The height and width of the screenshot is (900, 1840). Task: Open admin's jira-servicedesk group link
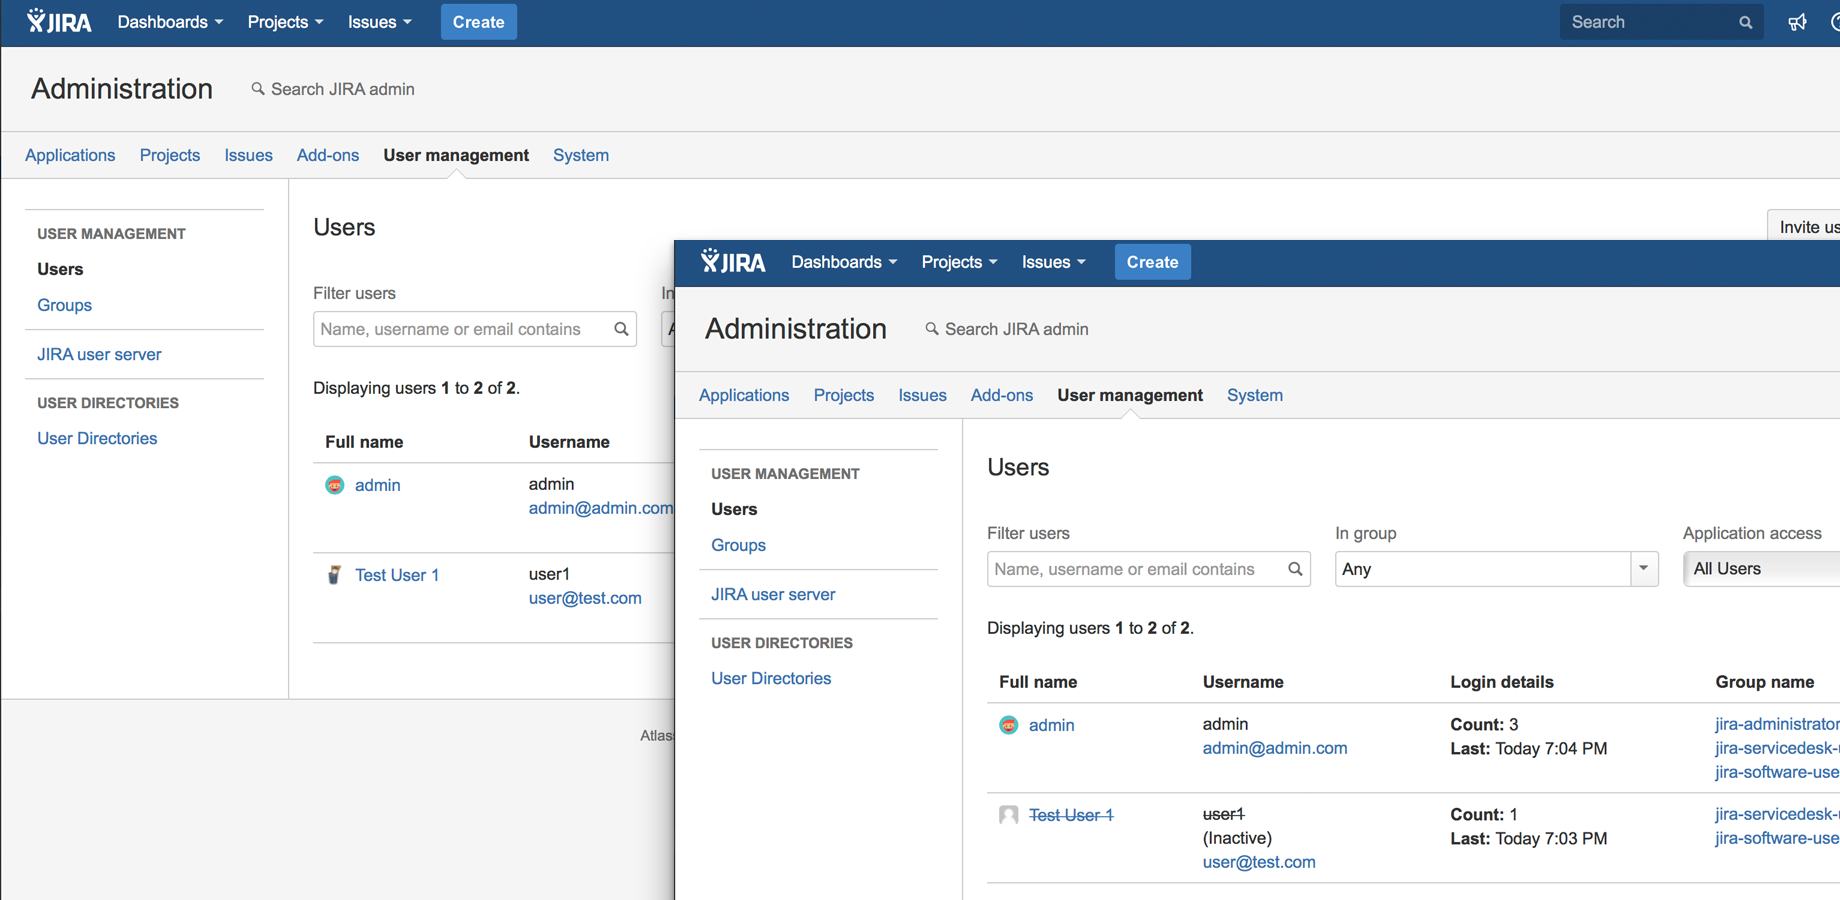pos(1777,748)
